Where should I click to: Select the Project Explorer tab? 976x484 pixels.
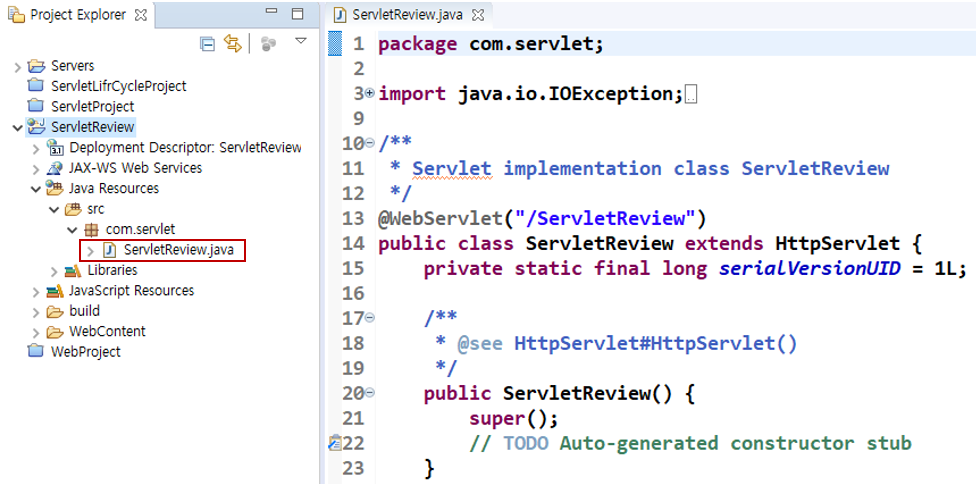(x=77, y=15)
